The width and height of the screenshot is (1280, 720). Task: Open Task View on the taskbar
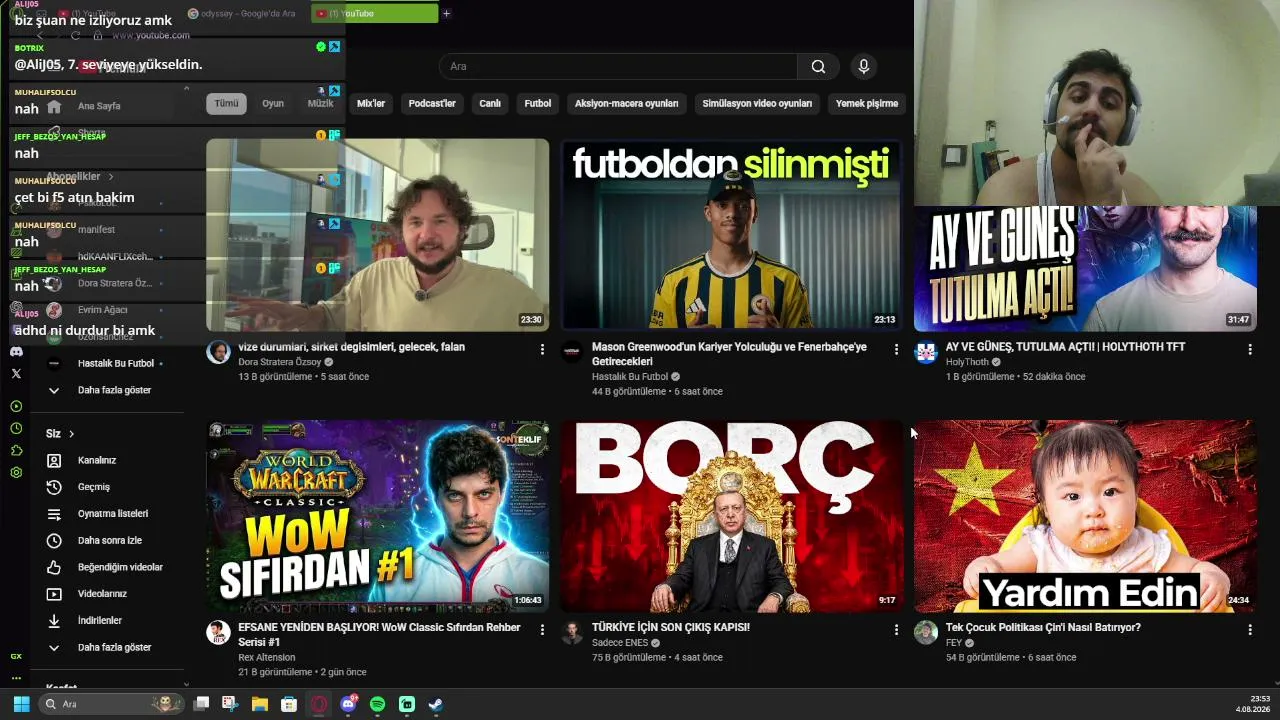coord(202,704)
